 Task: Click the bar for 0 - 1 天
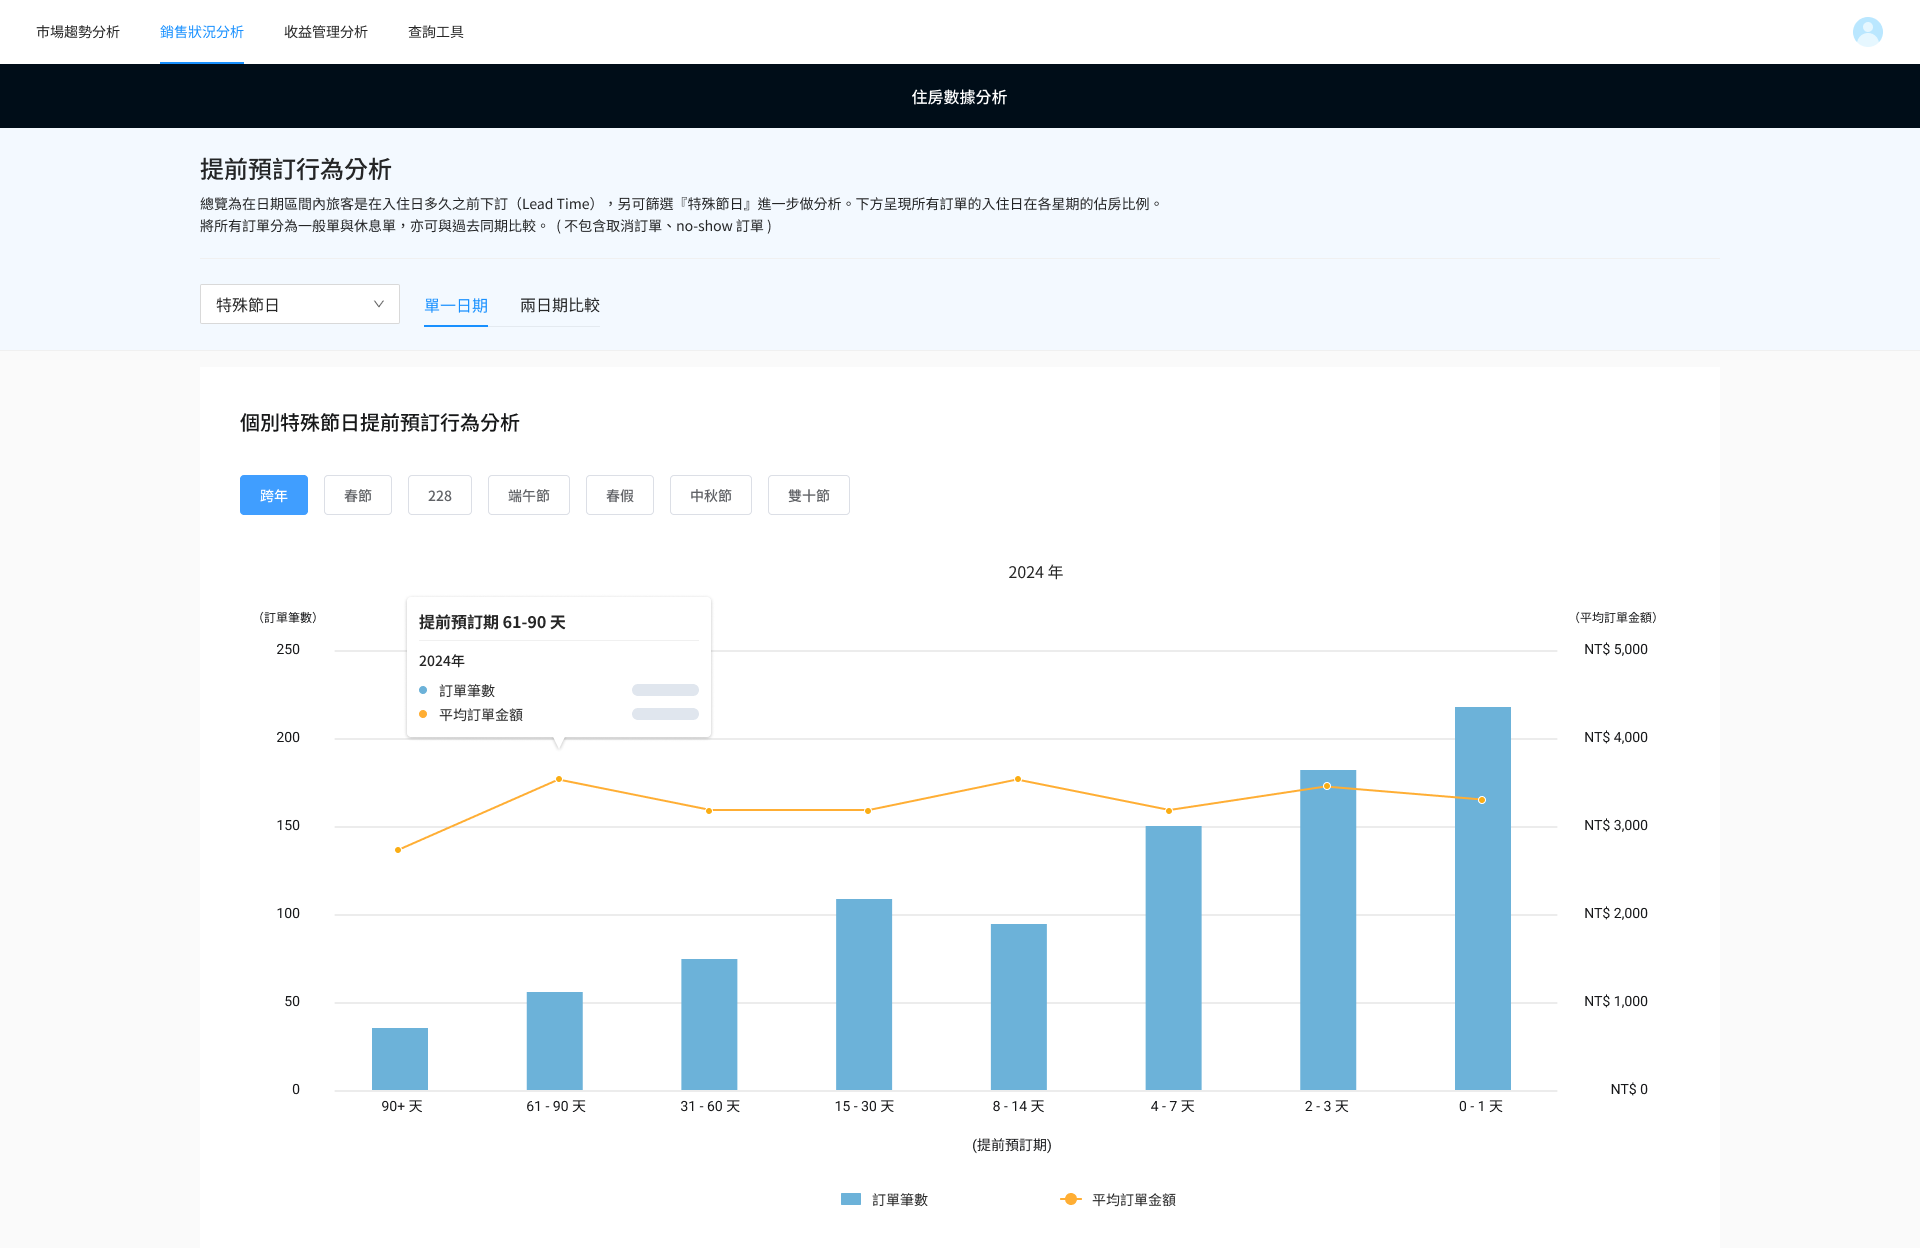[x=1483, y=898]
